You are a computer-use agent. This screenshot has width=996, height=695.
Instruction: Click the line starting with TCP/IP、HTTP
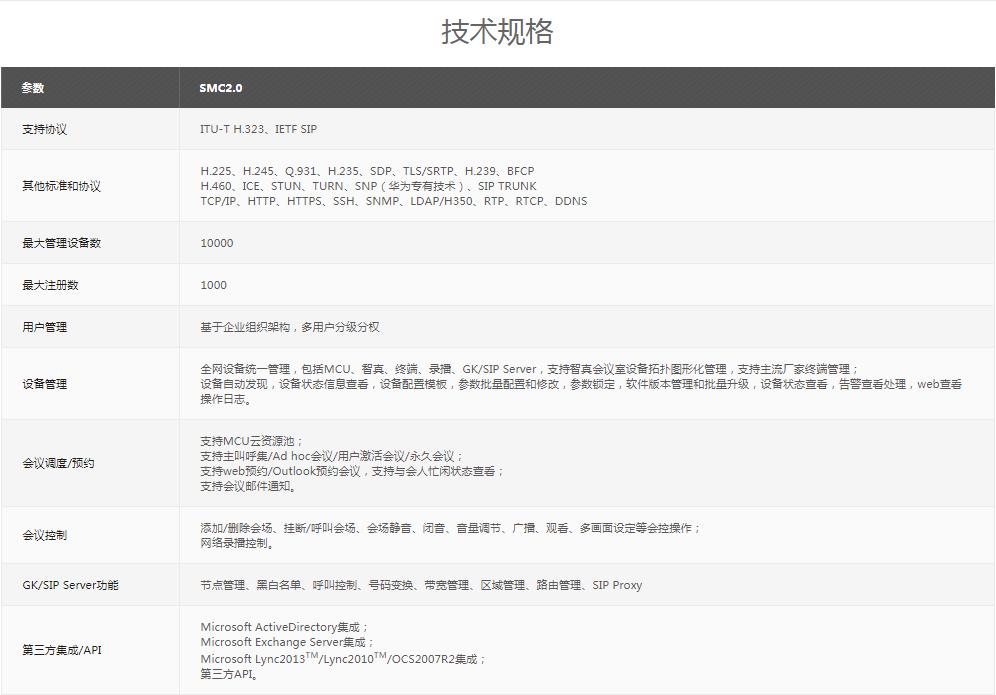(x=393, y=201)
